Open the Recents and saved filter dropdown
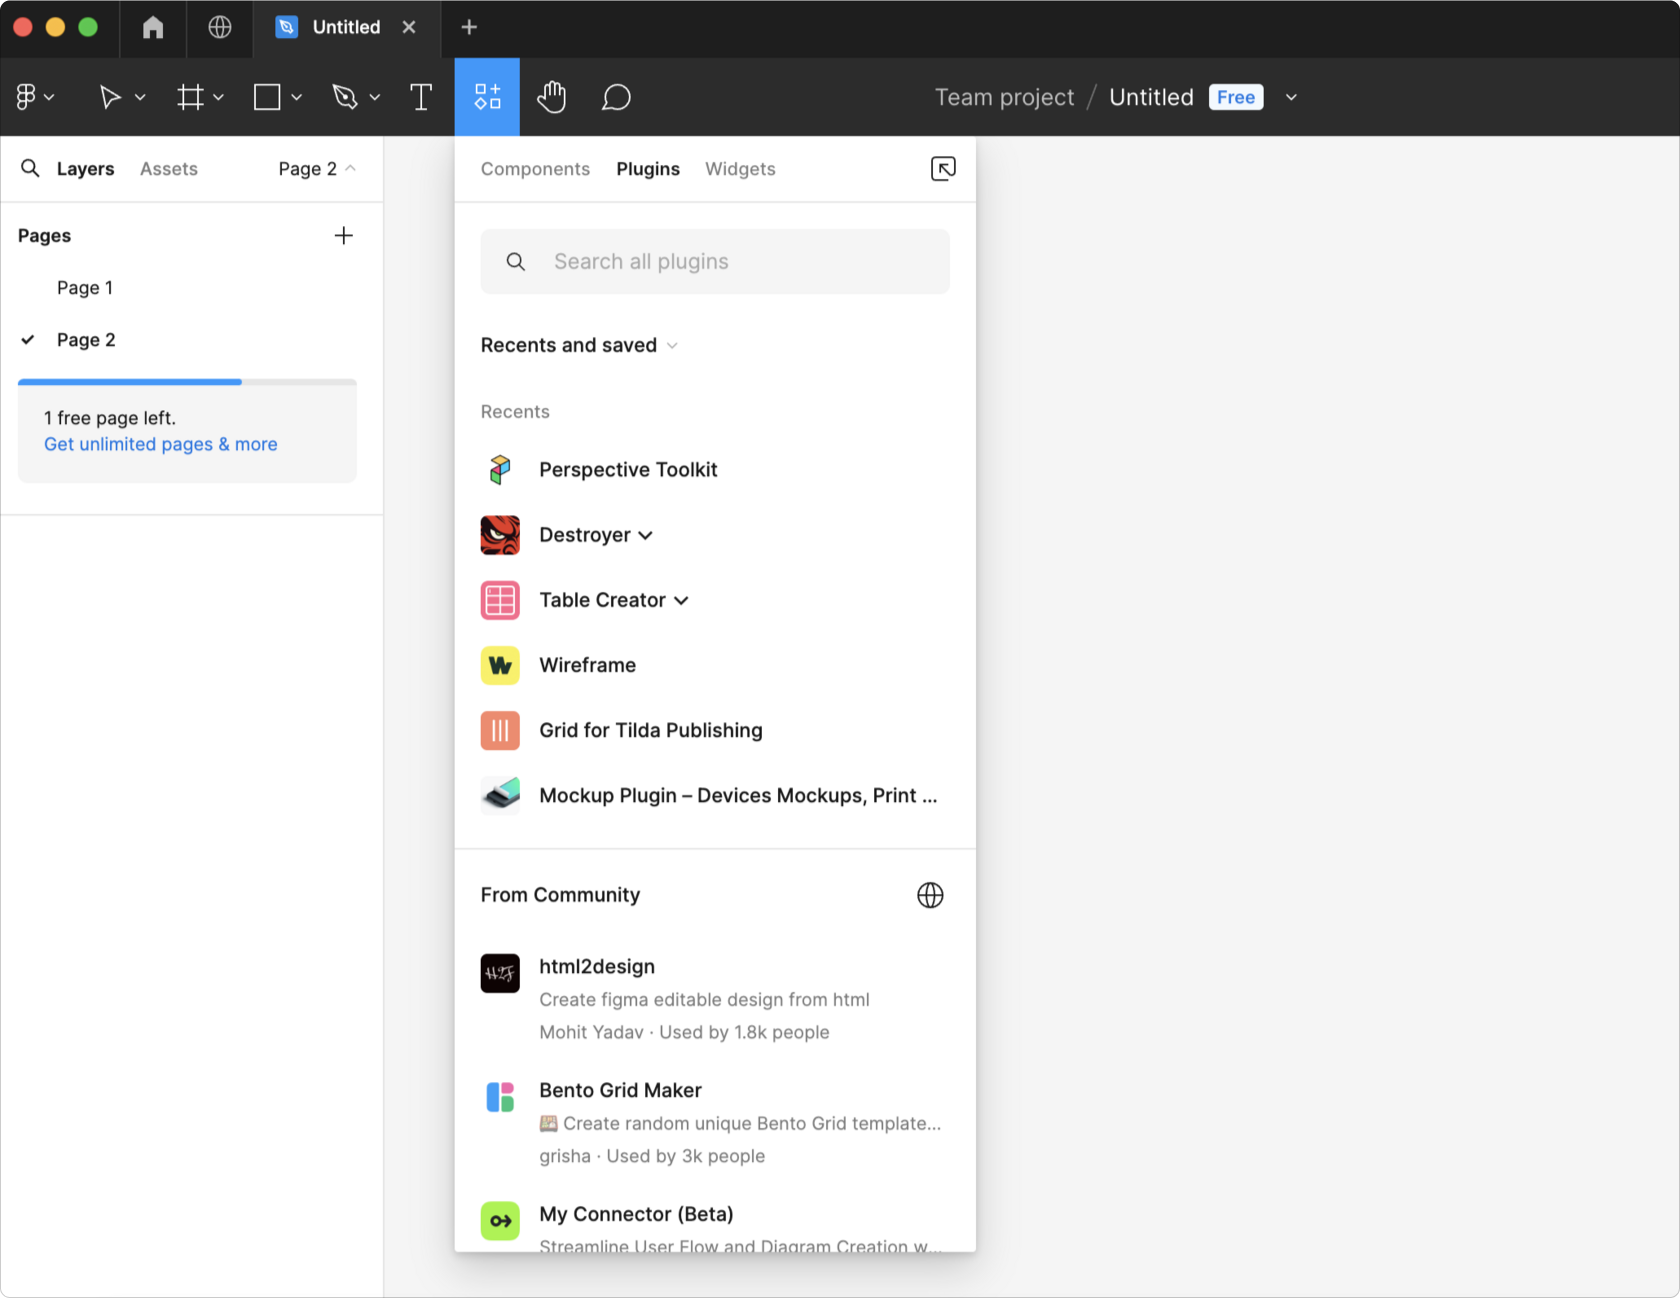 pos(579,345)
